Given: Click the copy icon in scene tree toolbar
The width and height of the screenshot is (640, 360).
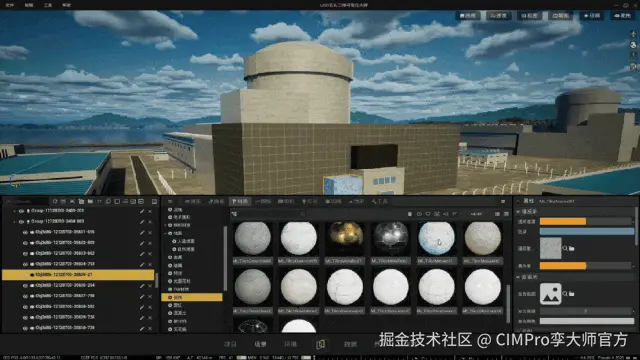Looking at the screenshot, I should click(108, 201).
